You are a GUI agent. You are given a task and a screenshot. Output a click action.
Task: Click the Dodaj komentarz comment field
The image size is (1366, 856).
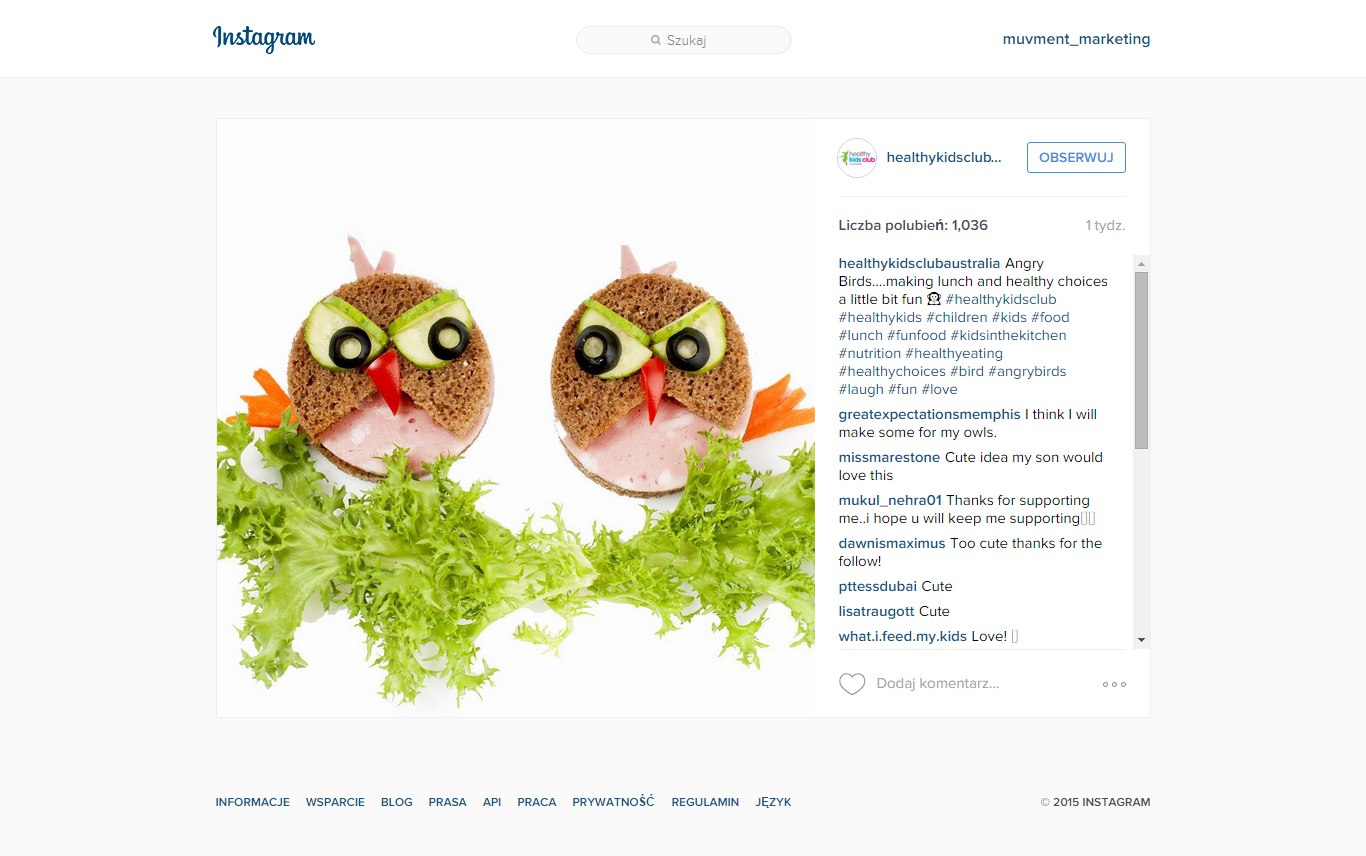tap(980, 684)
